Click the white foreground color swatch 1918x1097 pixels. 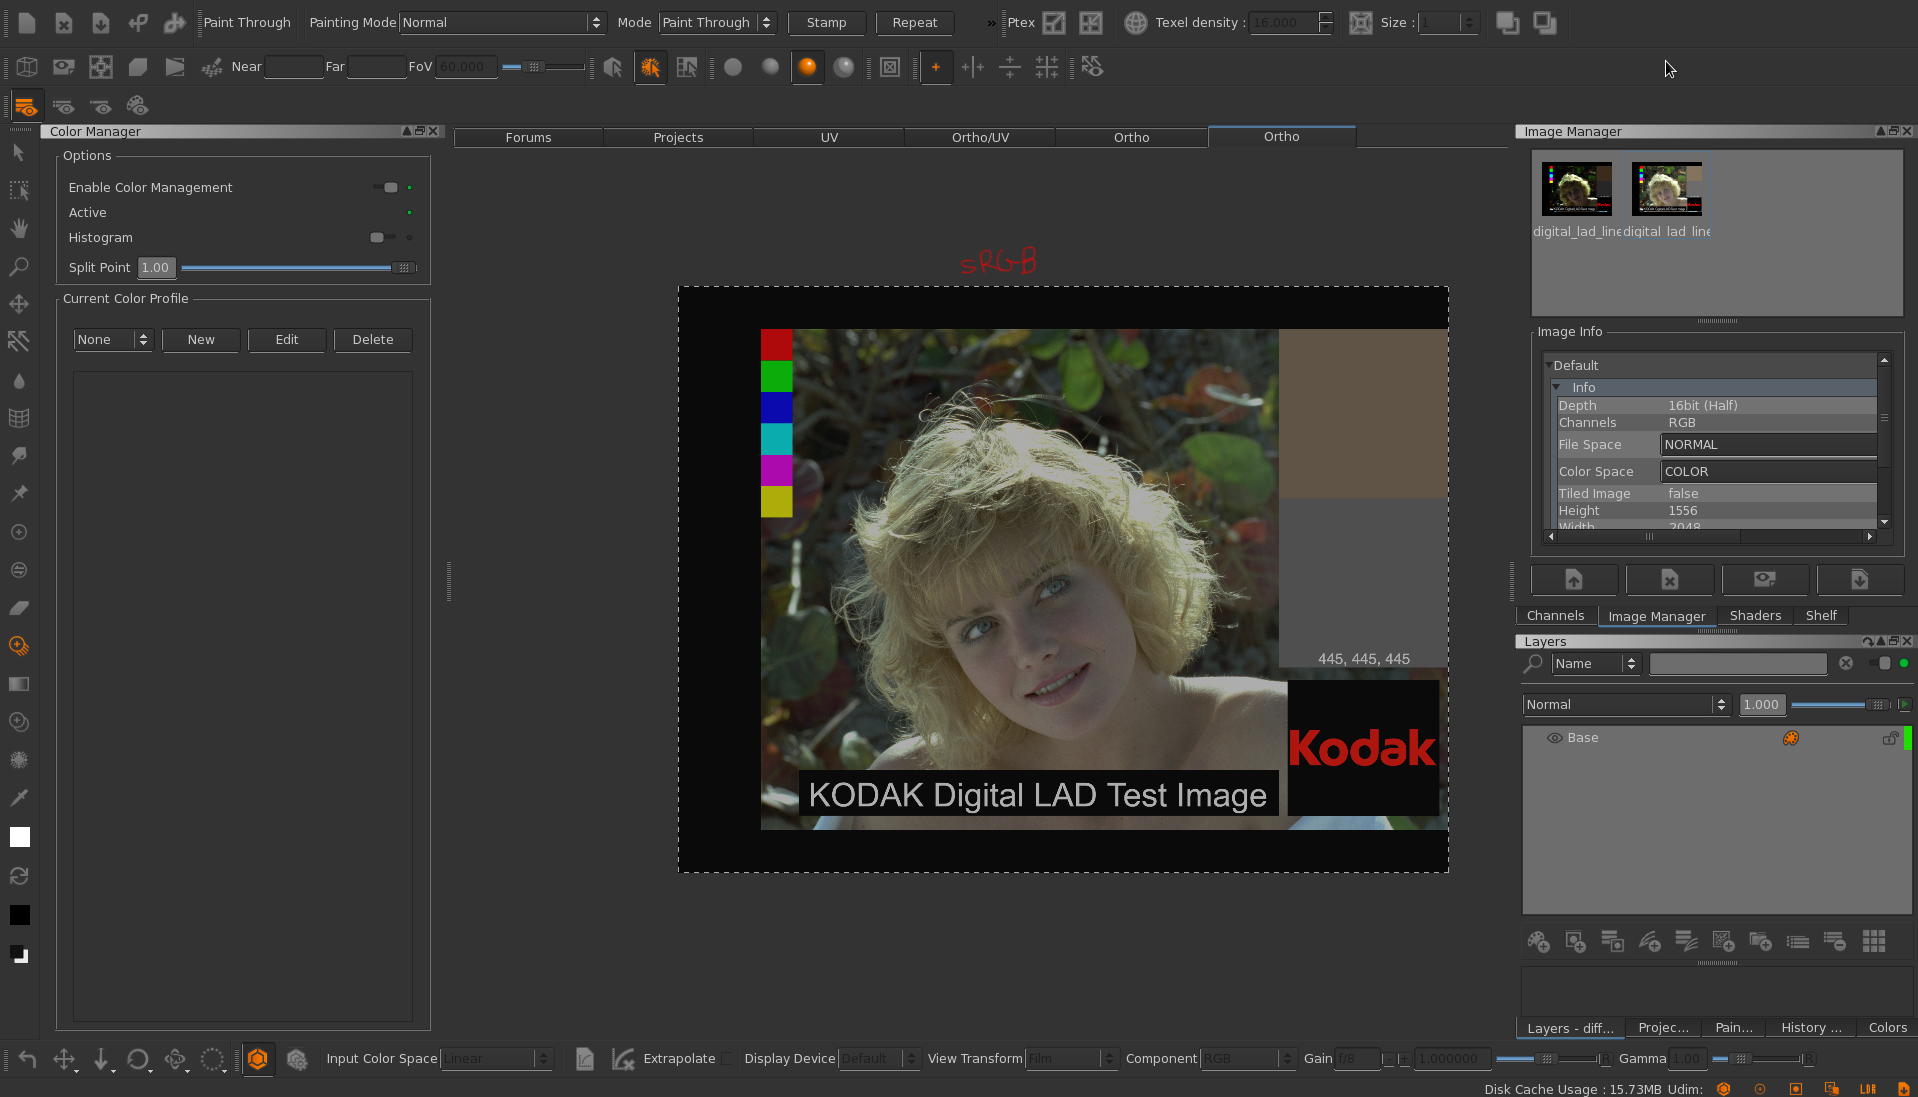(x=20, y=838)
